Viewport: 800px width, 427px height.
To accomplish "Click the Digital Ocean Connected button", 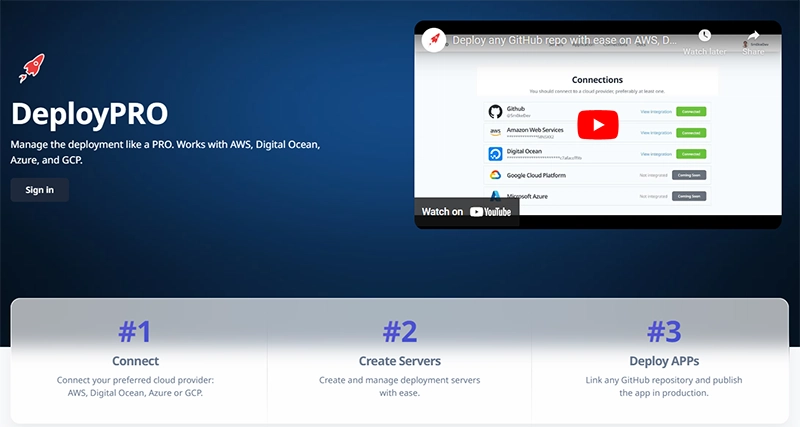I will pos(691,154).
